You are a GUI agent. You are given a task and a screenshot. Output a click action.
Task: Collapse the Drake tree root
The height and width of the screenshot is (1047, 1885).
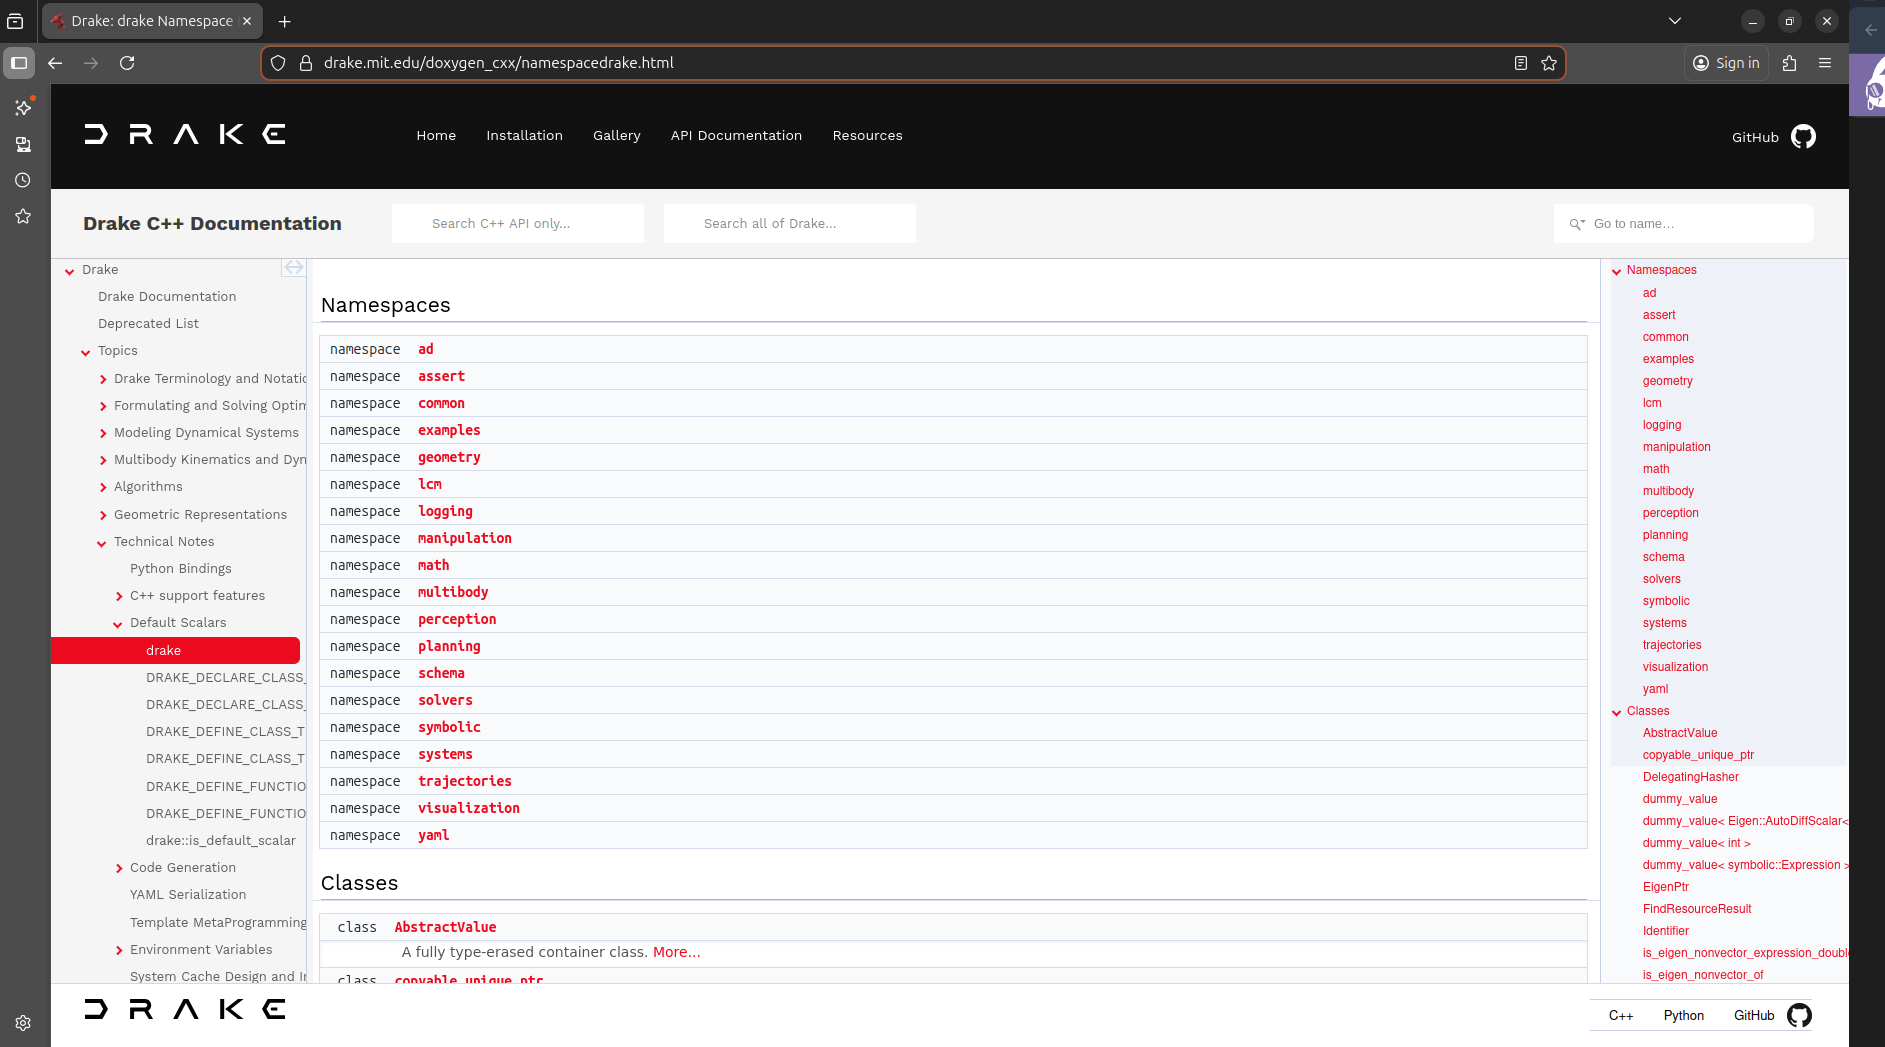tap(69, 271)
